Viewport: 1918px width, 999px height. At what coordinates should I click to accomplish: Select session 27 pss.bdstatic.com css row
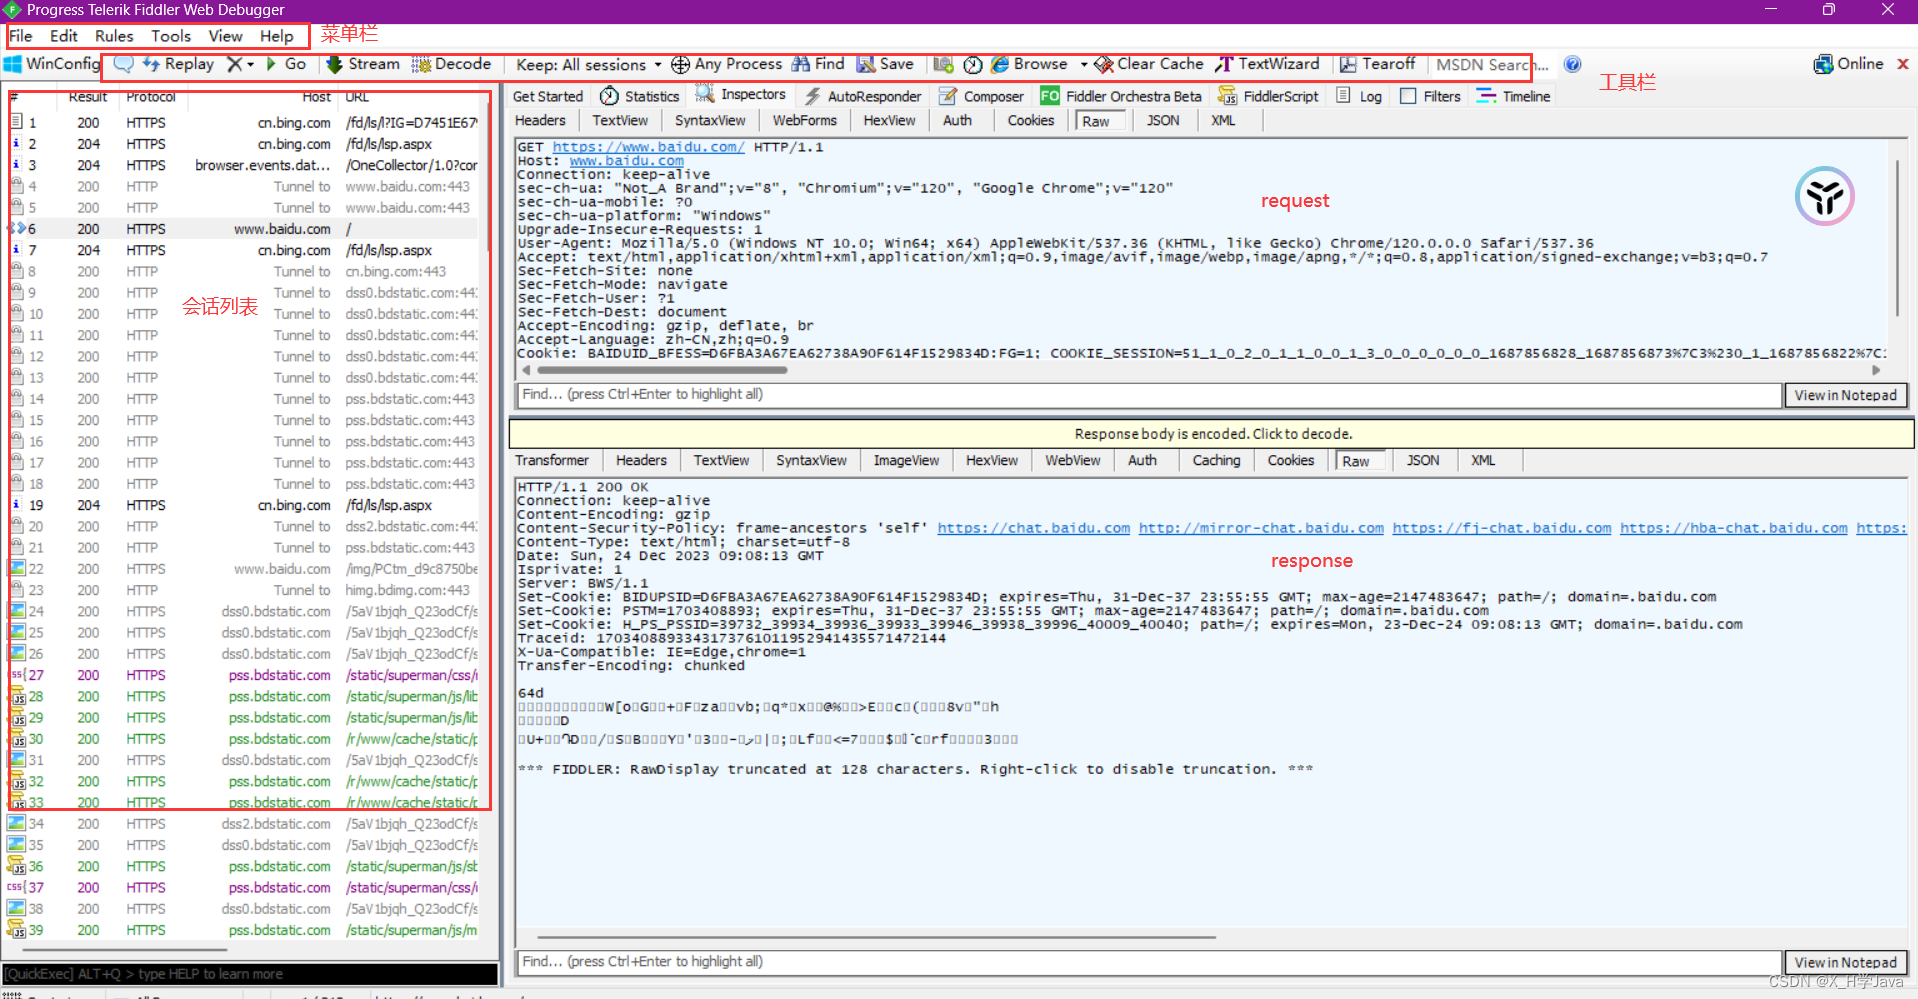point(243,675)
